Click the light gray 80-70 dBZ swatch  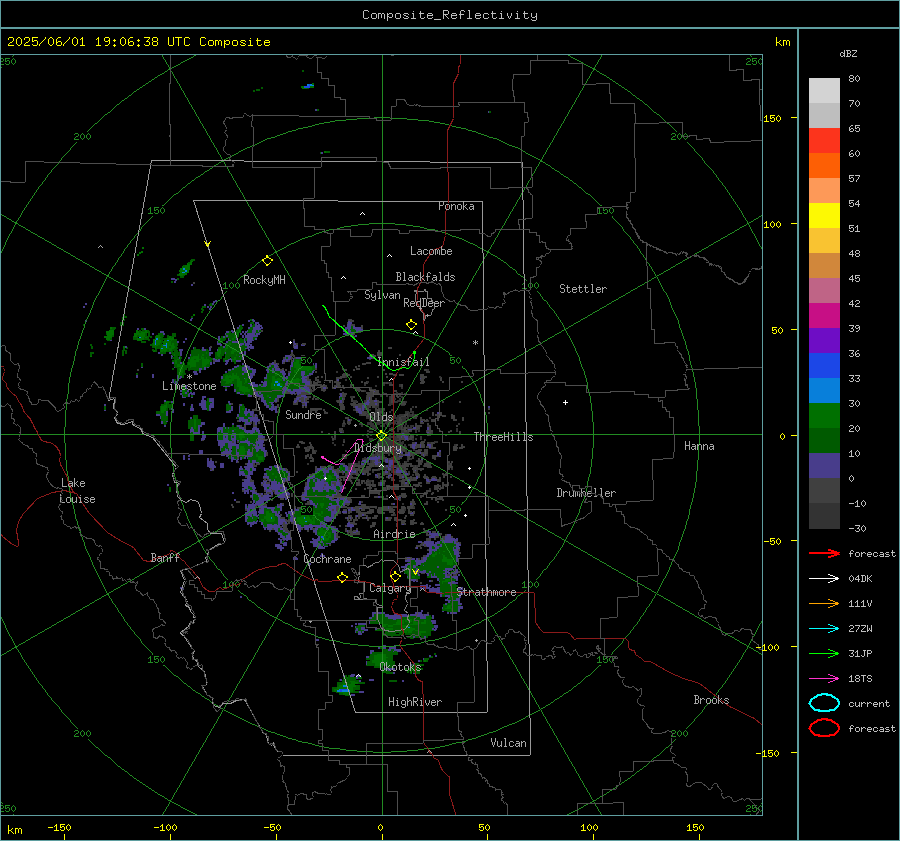coord(824,91)
